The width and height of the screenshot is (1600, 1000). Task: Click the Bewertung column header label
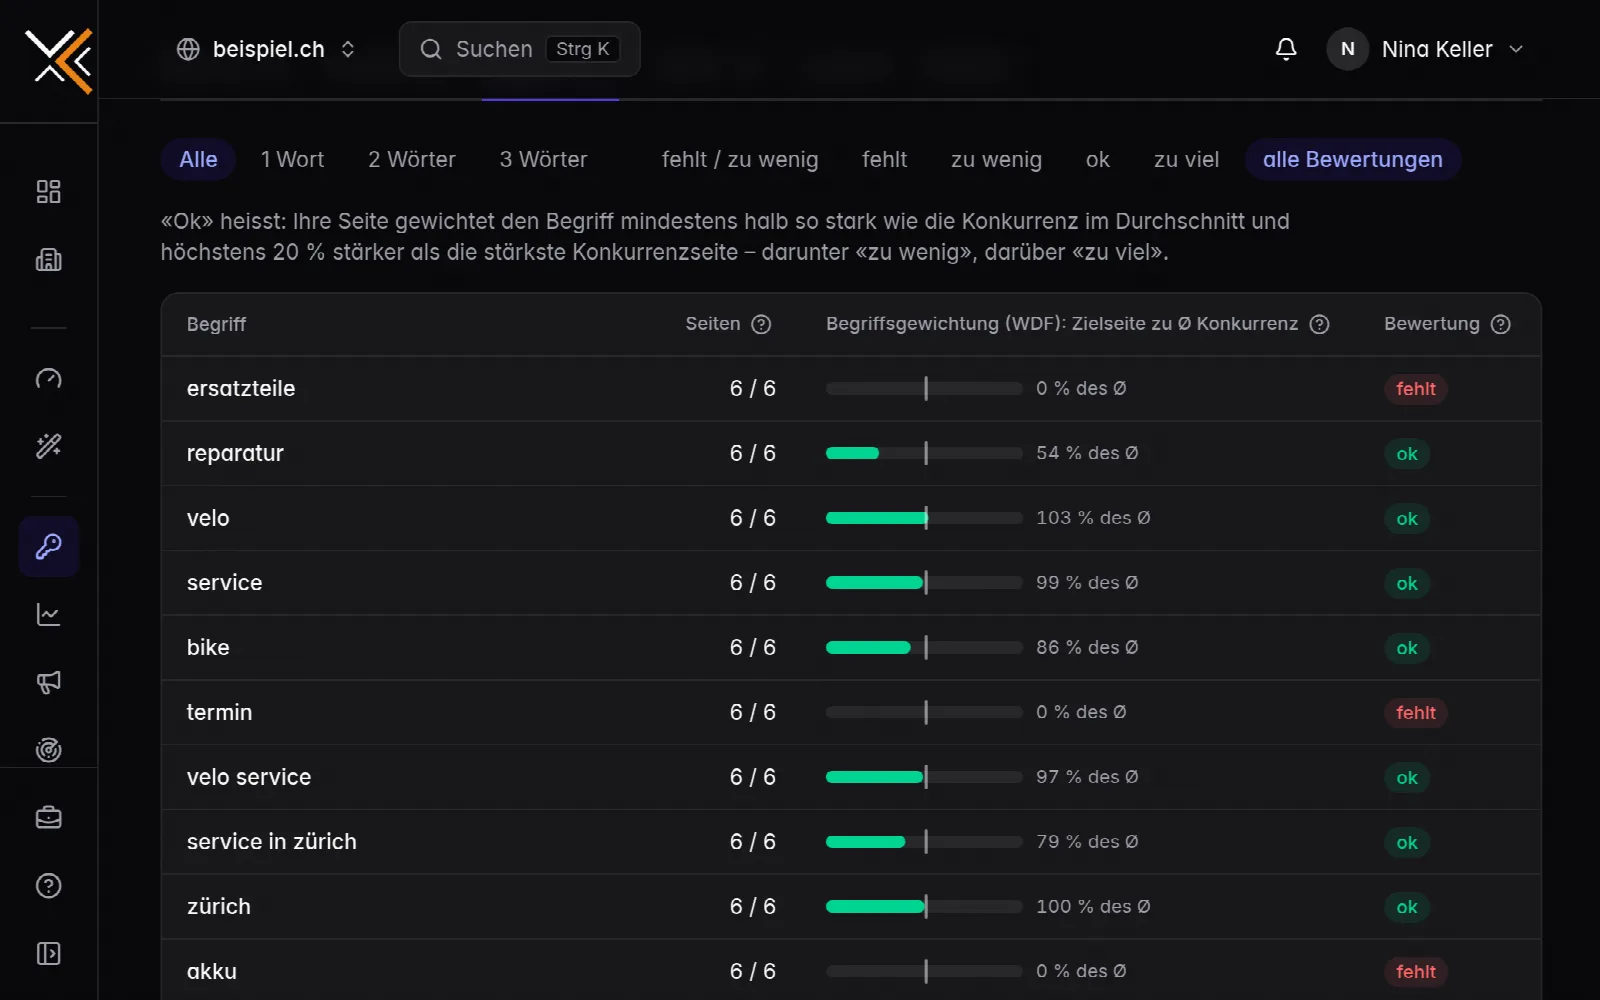coord(1432,324)
